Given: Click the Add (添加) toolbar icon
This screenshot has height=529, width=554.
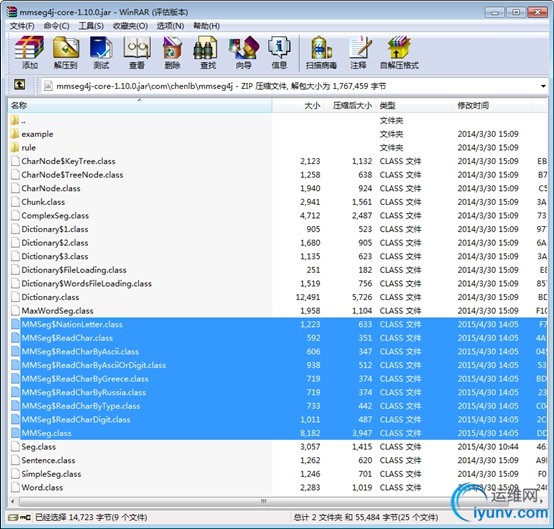Looking at the screenshot, I should (x=30, y=52).
